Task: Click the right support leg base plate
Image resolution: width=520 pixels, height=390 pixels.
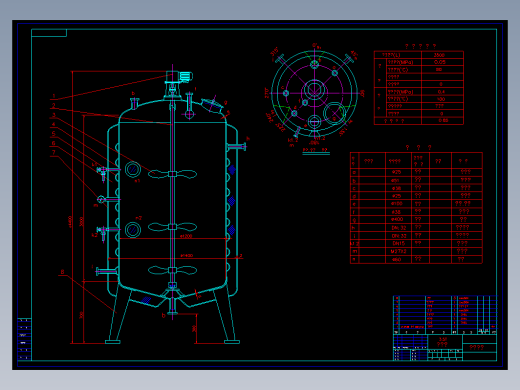Action: click(x=232, y=342)
